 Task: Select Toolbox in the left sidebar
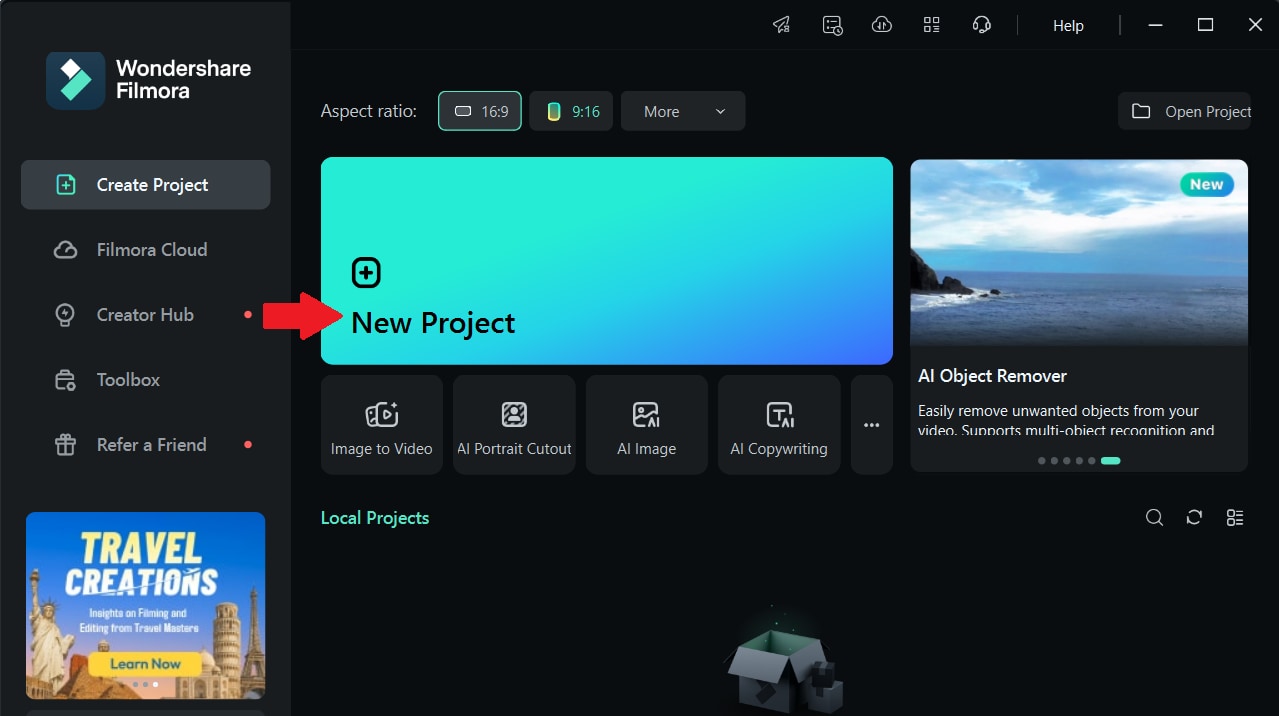coord(145,380)
